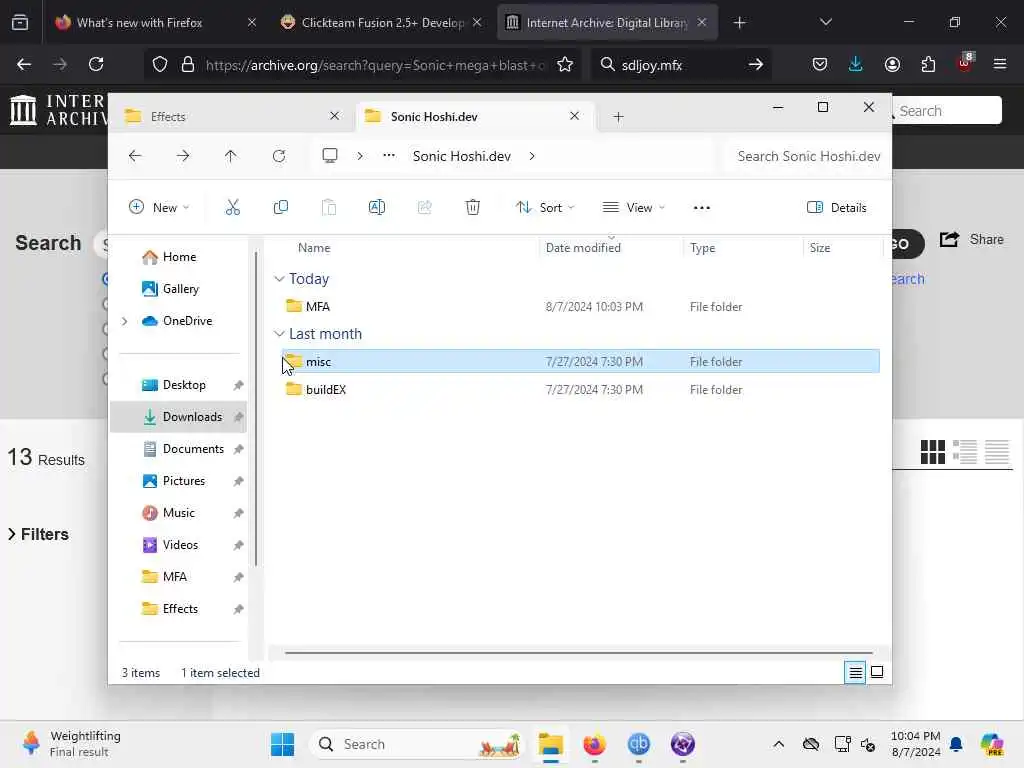Open File Explorer from taskbar

coord(551,744)
